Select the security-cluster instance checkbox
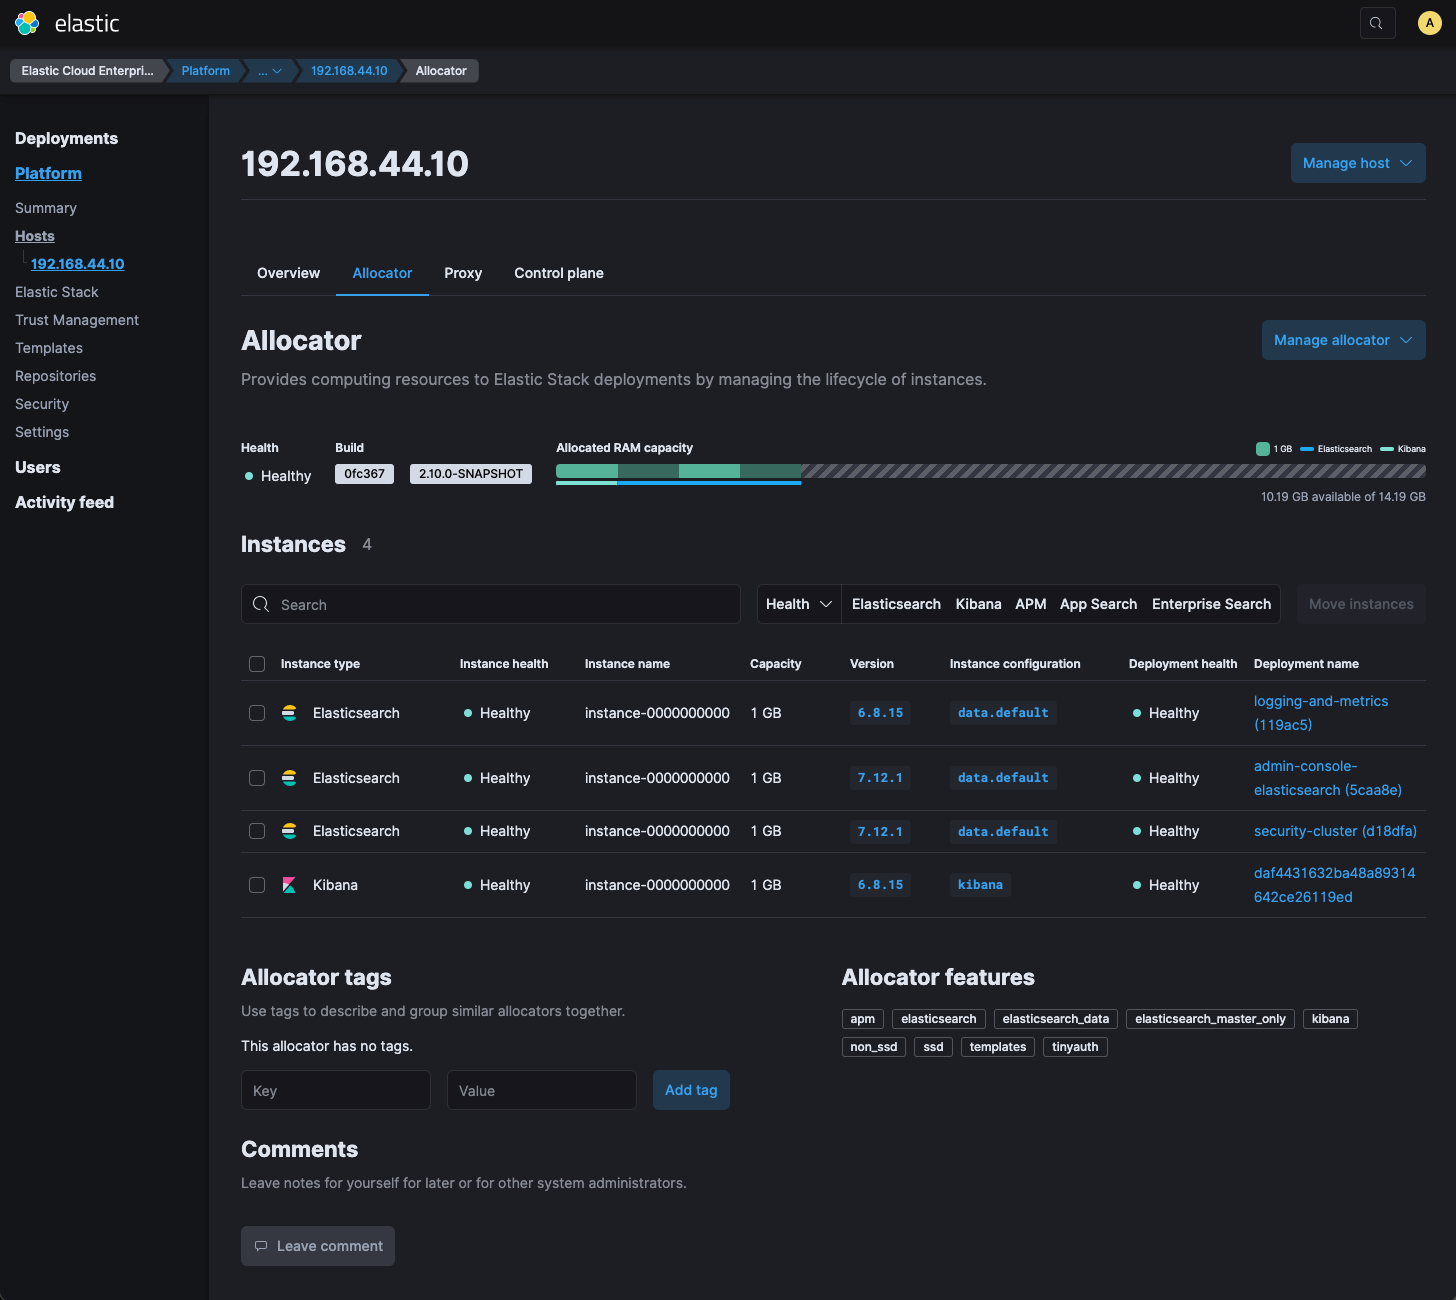1456x1300 pixels. click(257, 831)
